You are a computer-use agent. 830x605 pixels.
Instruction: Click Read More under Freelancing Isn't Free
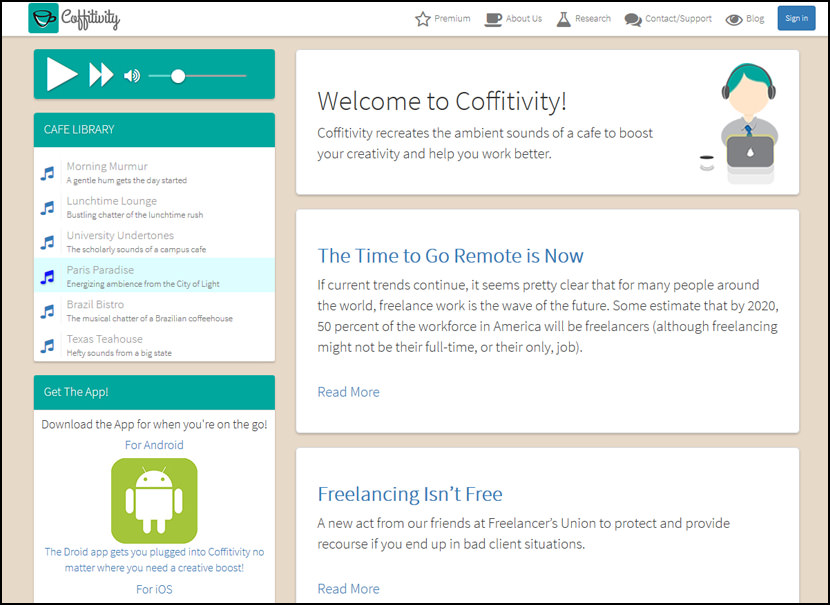click(348, 589)
